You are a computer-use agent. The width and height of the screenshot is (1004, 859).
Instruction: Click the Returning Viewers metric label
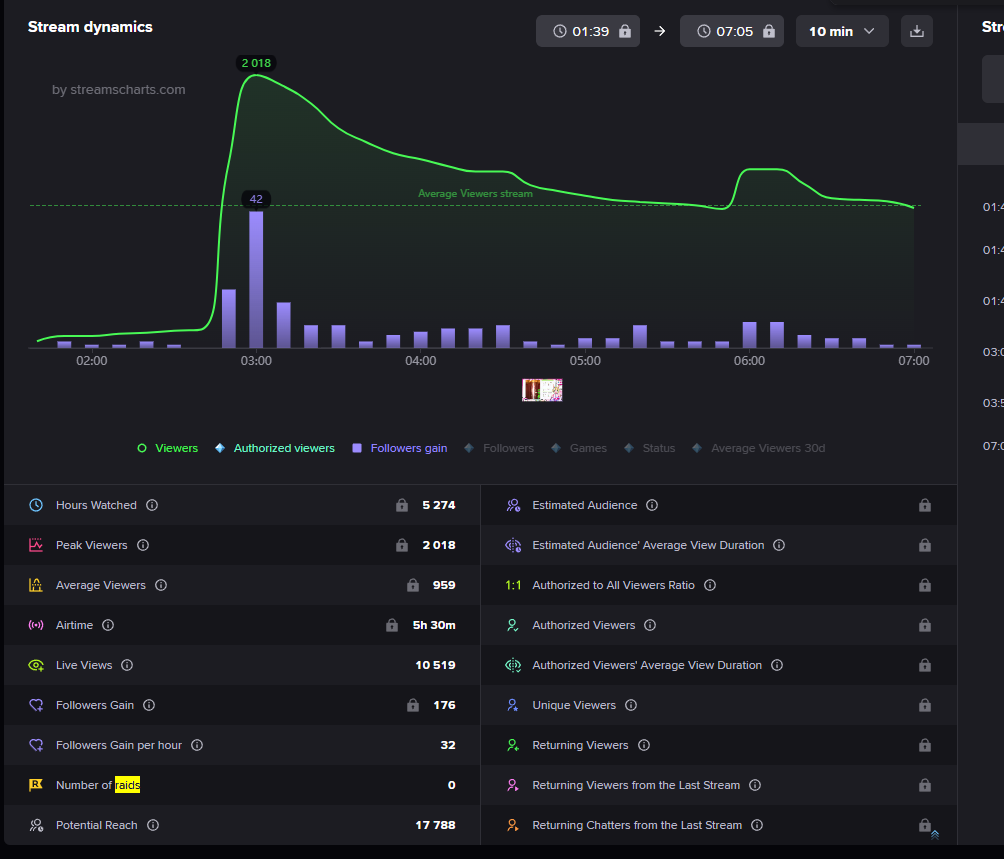[580, 745]
